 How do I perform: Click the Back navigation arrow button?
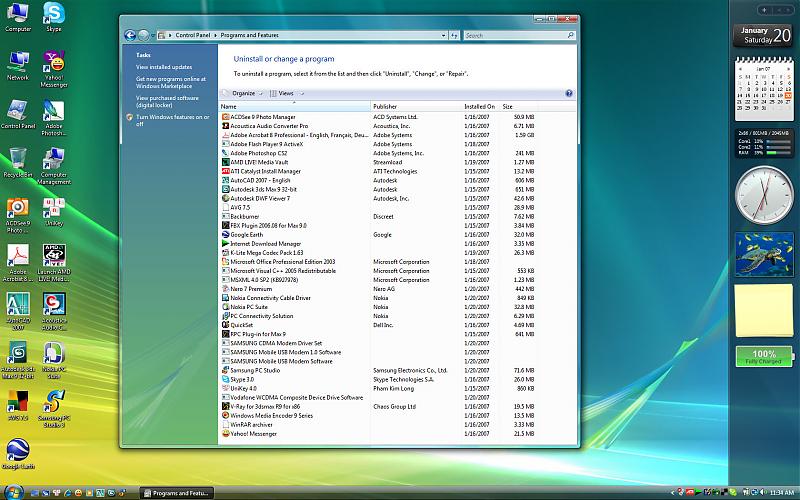[130, 35]
